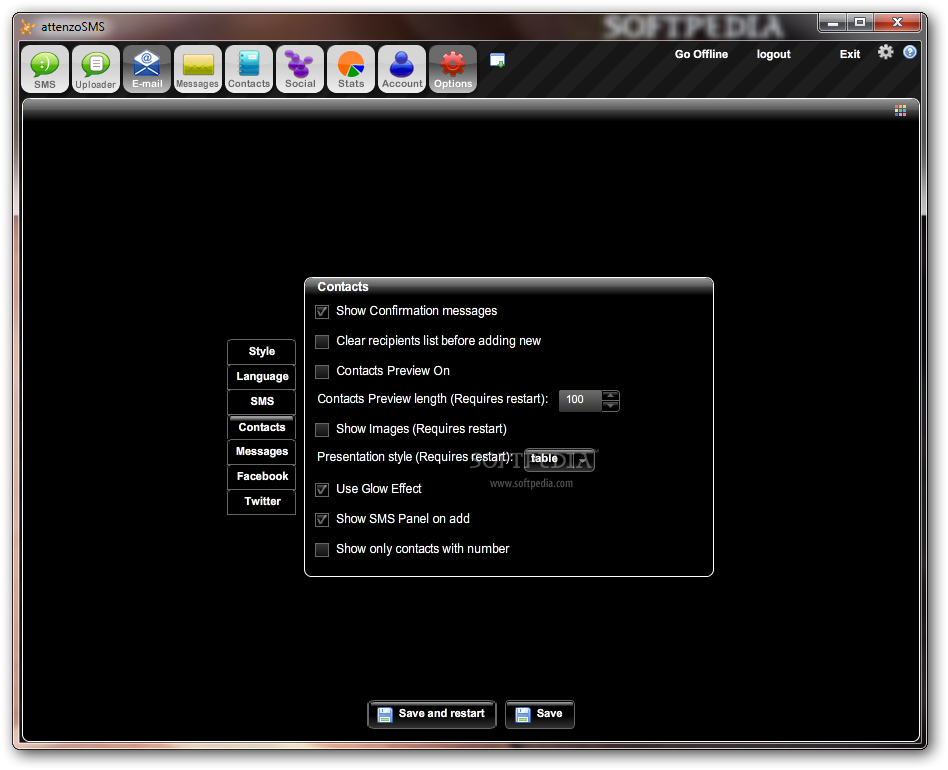Open the Messages toolbar section
Image resolution: width=948 pixels, height=770 pixels.
coord(198,69)
